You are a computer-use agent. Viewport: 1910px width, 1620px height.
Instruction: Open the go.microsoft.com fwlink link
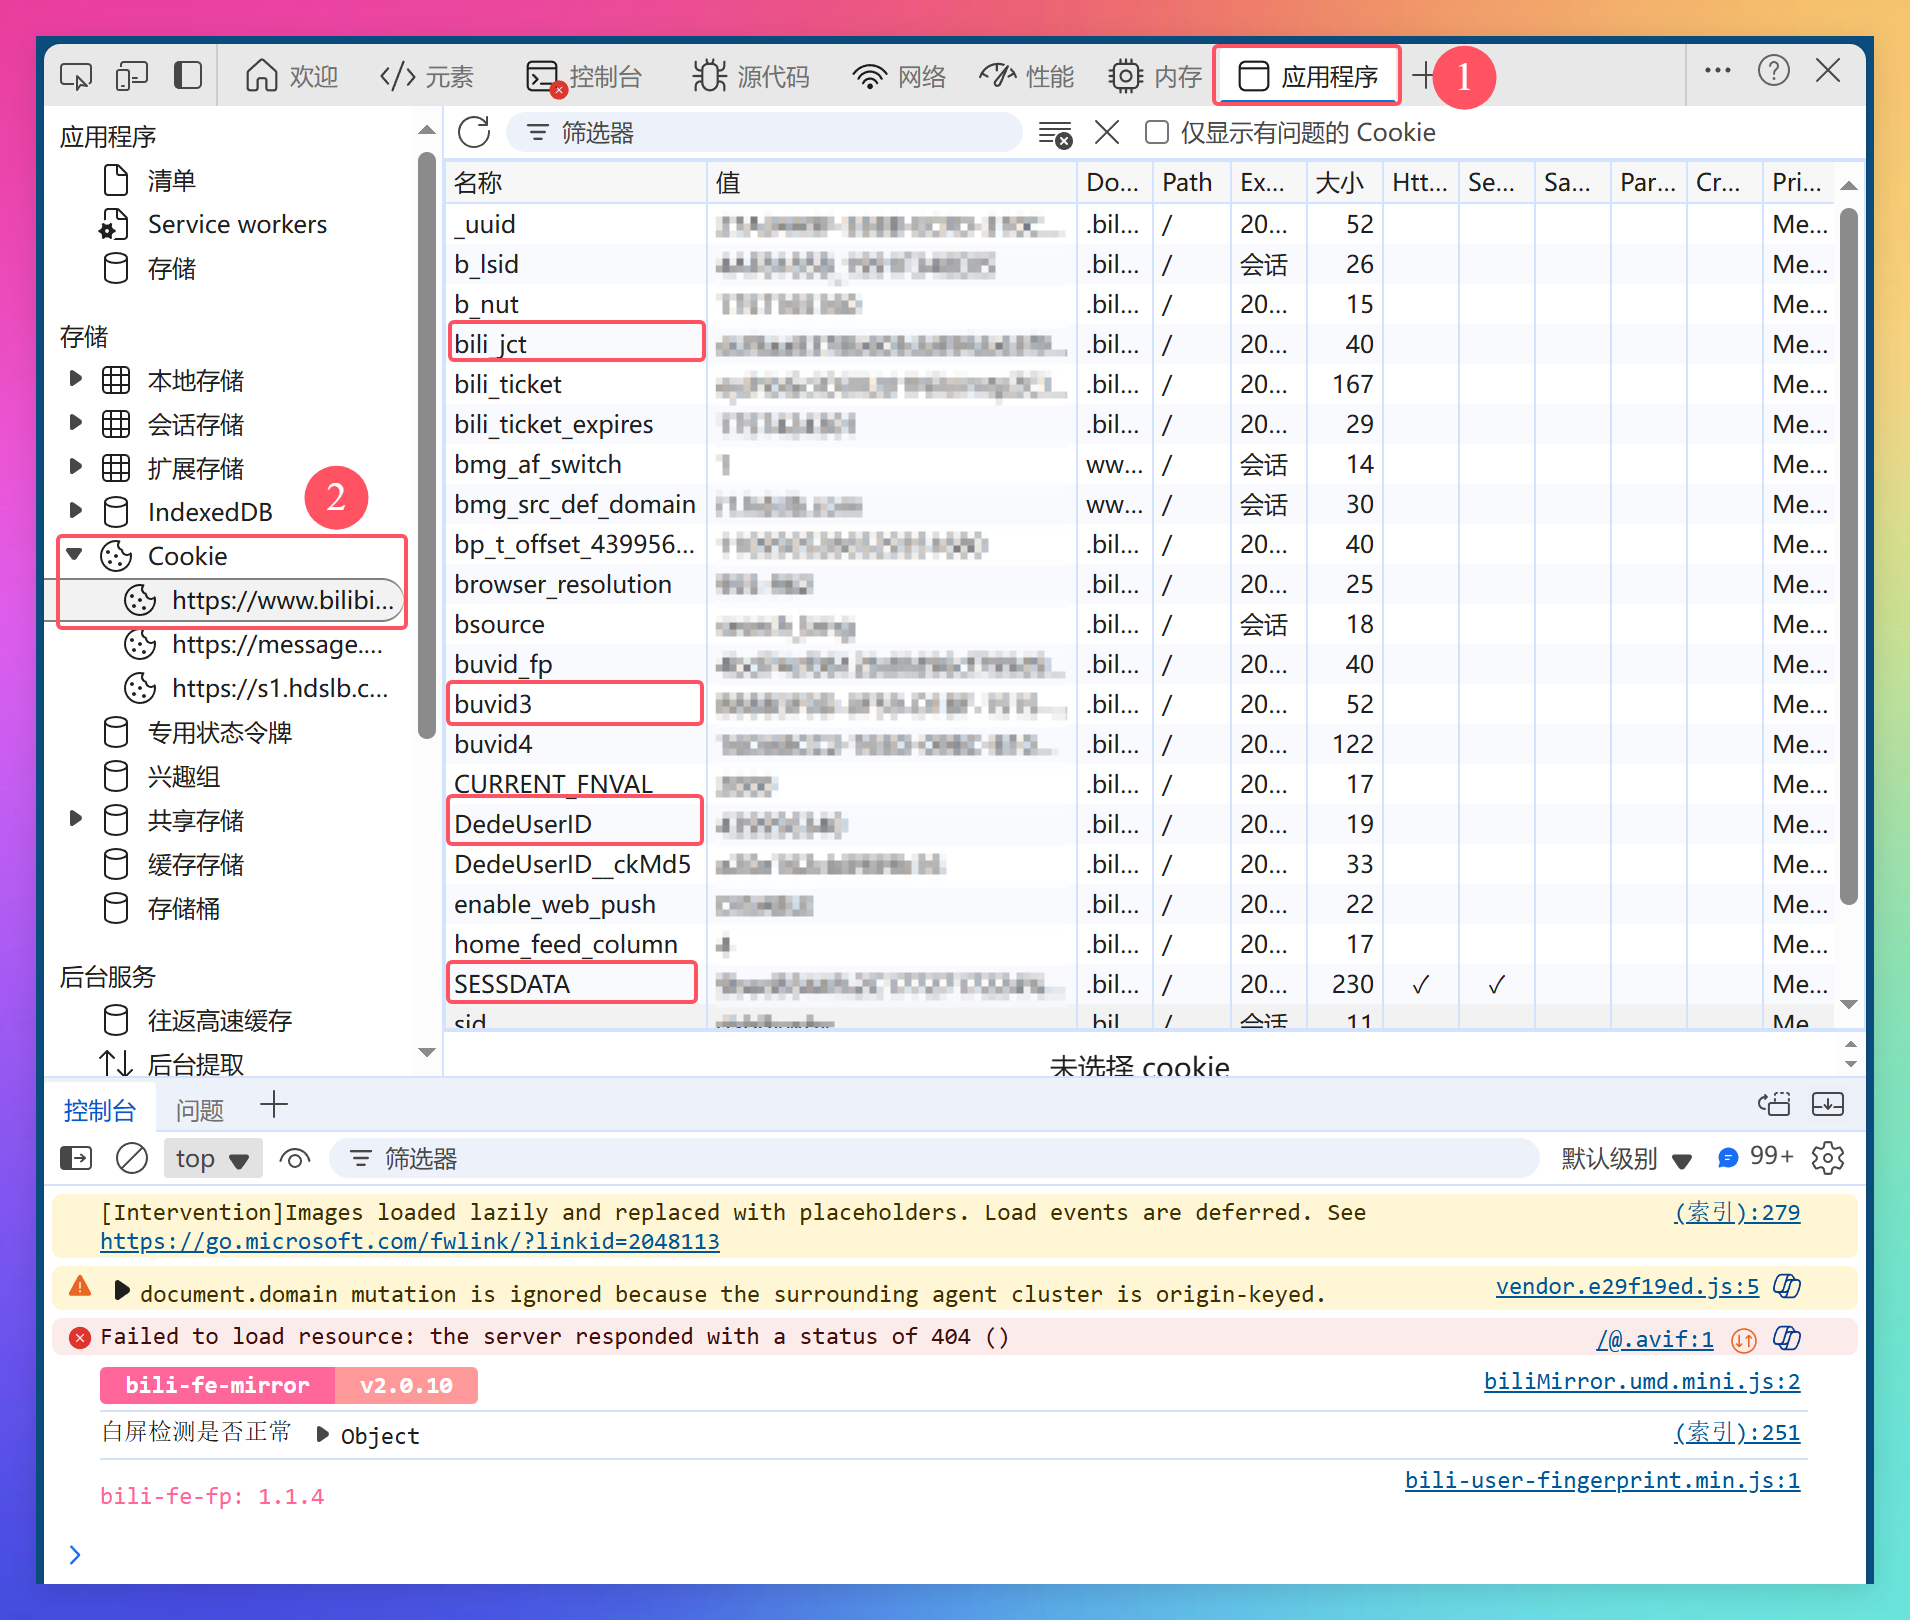[x=409, y=1241]
